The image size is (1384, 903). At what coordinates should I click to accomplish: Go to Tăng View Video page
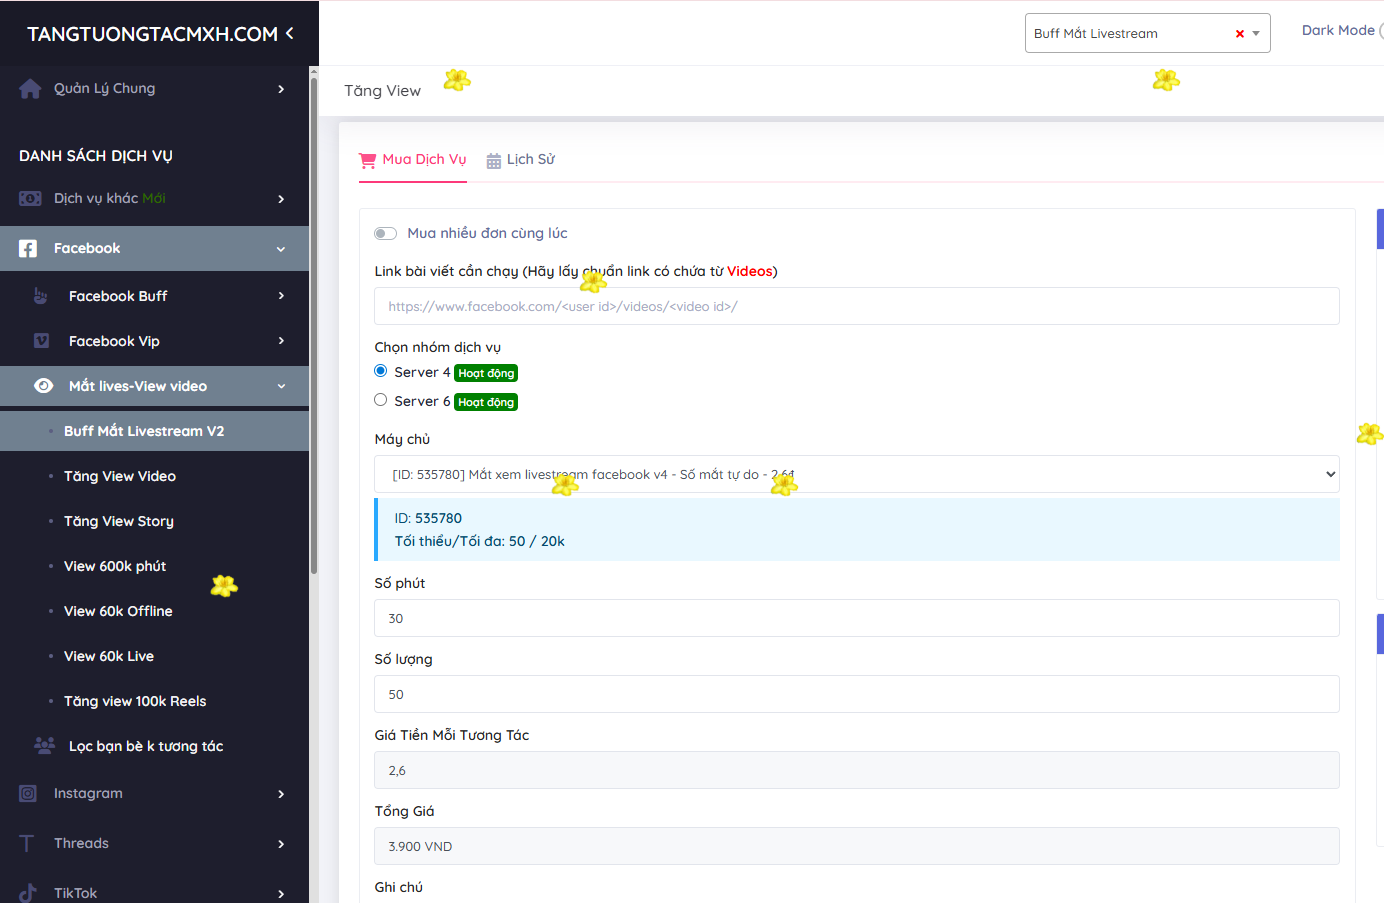[x=120, y=476]
